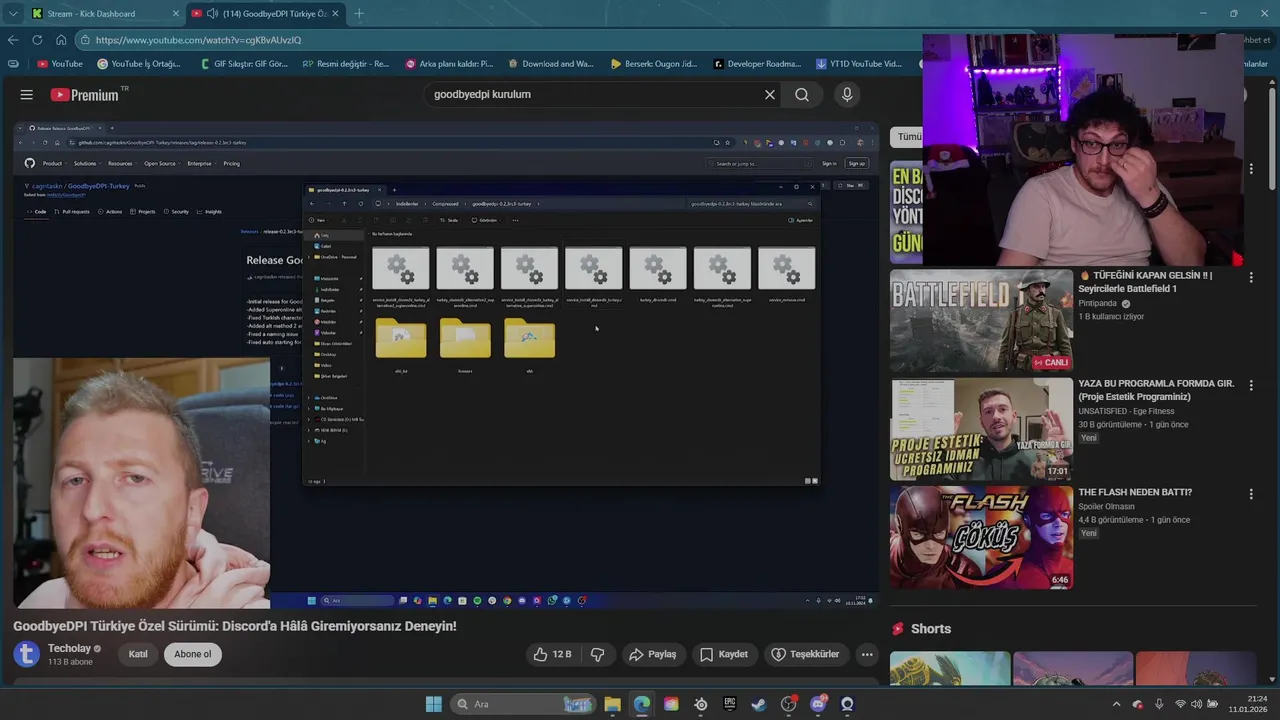Open the new tab plus button
This screenshot has height=720, width=1280.
point(359,13)
